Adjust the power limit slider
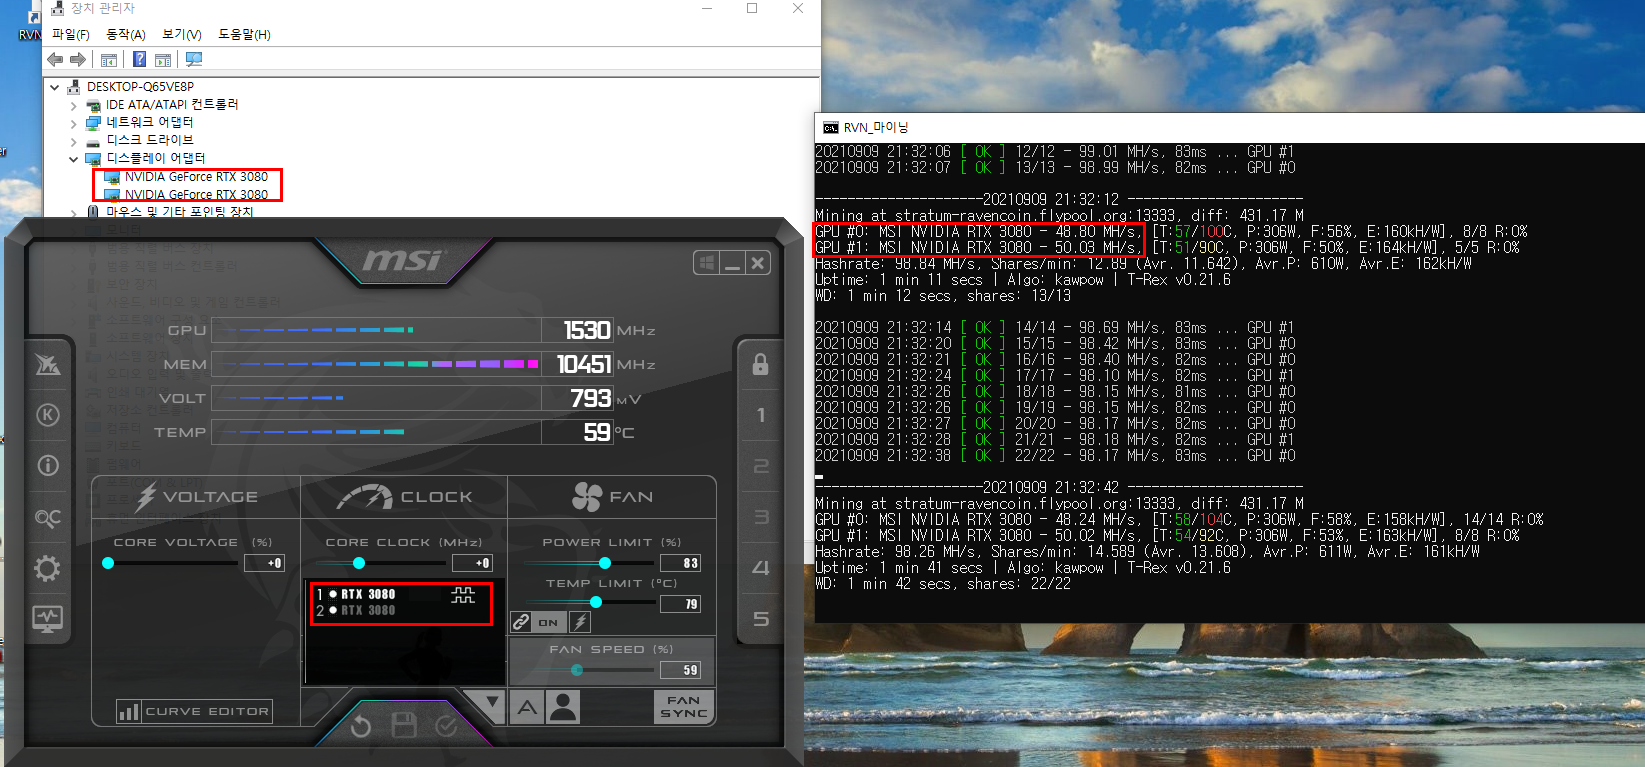1645x767 pixels. [604, 563]
